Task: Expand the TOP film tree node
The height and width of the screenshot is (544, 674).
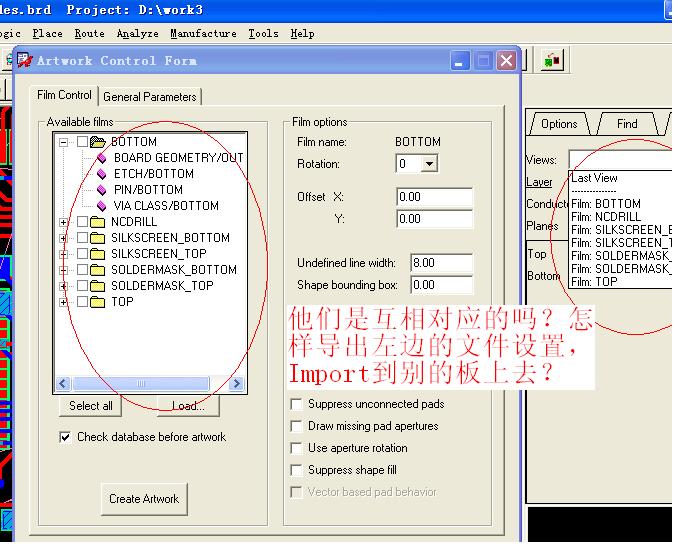Action: [x=64, y=303]
